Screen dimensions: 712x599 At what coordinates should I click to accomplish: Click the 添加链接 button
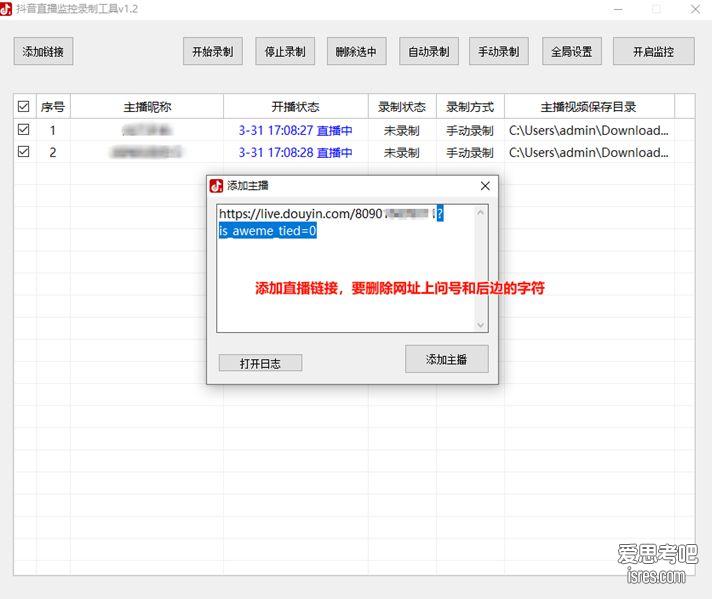pos(43,51)
